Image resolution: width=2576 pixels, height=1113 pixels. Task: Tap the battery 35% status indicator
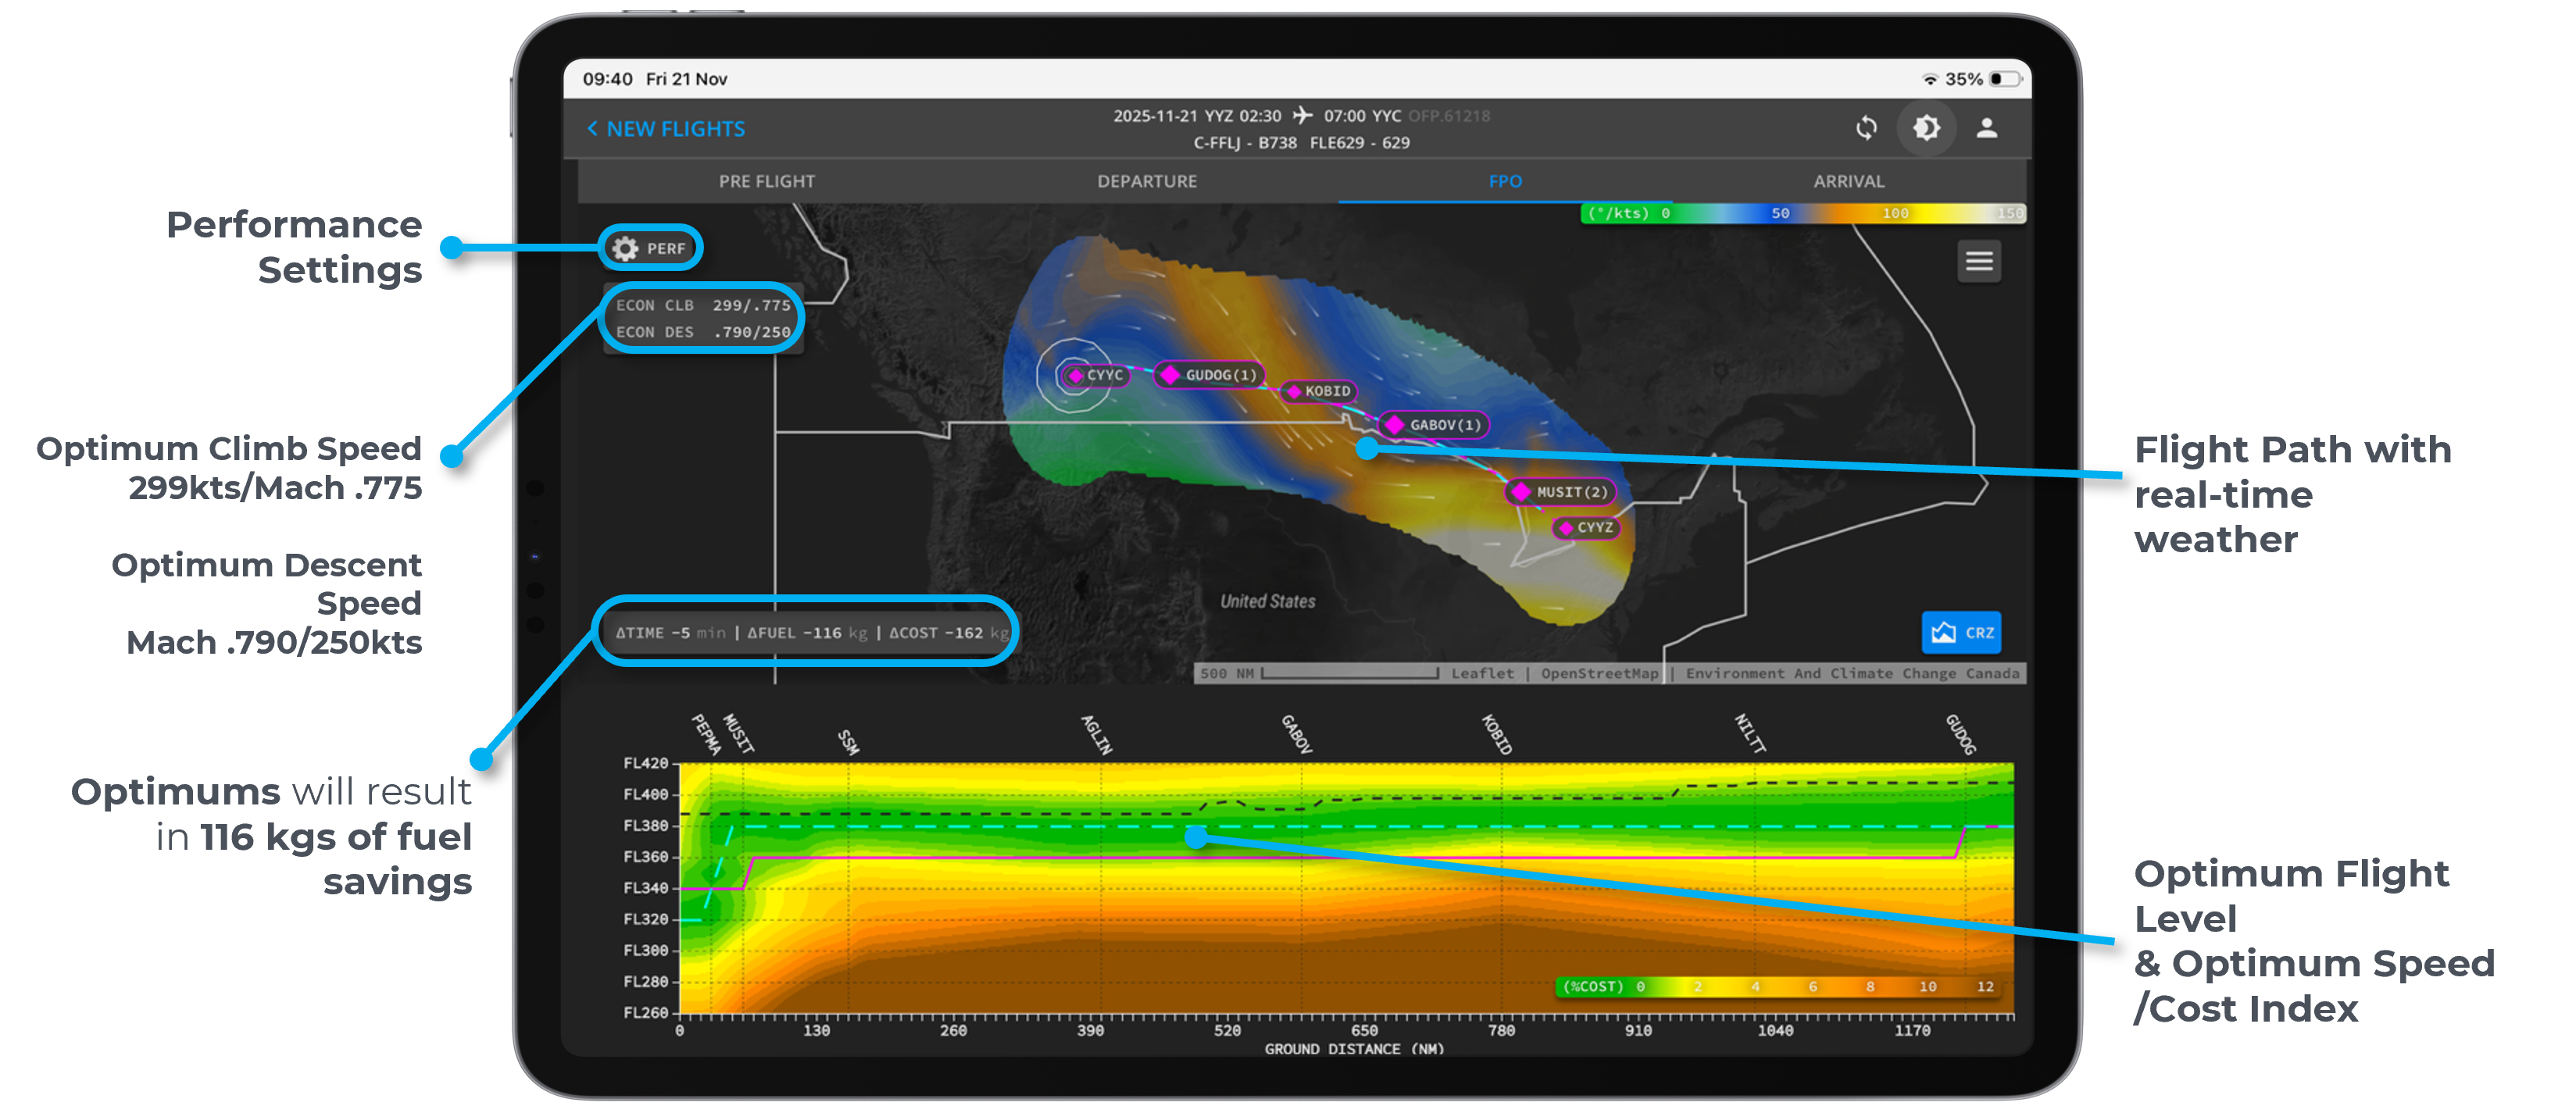tap(1984, 79)
